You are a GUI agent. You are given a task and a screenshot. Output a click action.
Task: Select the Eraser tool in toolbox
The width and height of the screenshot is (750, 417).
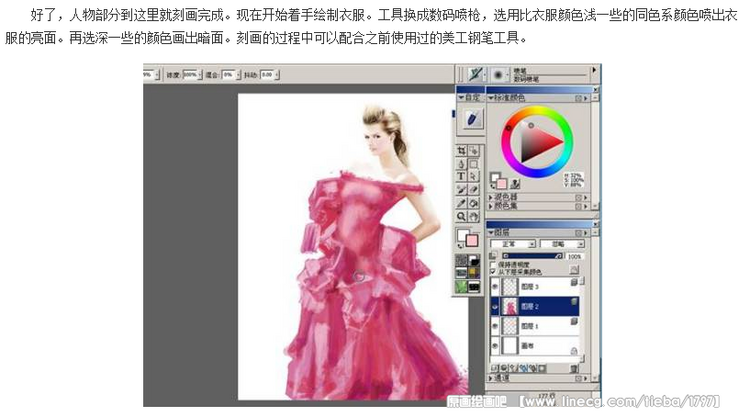(x=474, y=190)
